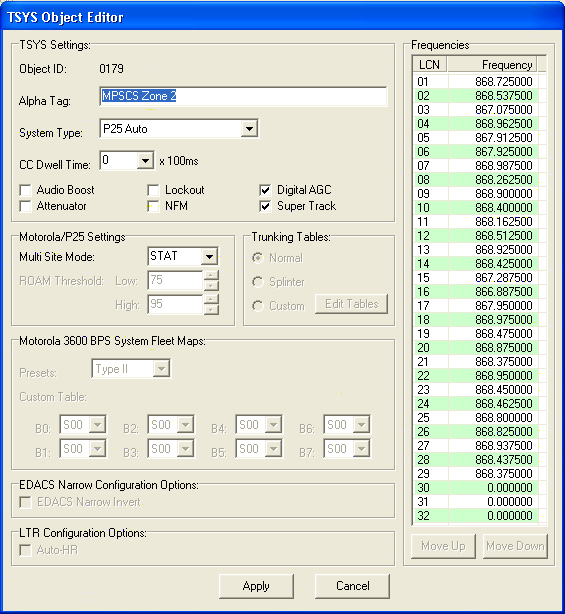
Task: Enable the Audio Boost checkbox
Action: [25, 190]
